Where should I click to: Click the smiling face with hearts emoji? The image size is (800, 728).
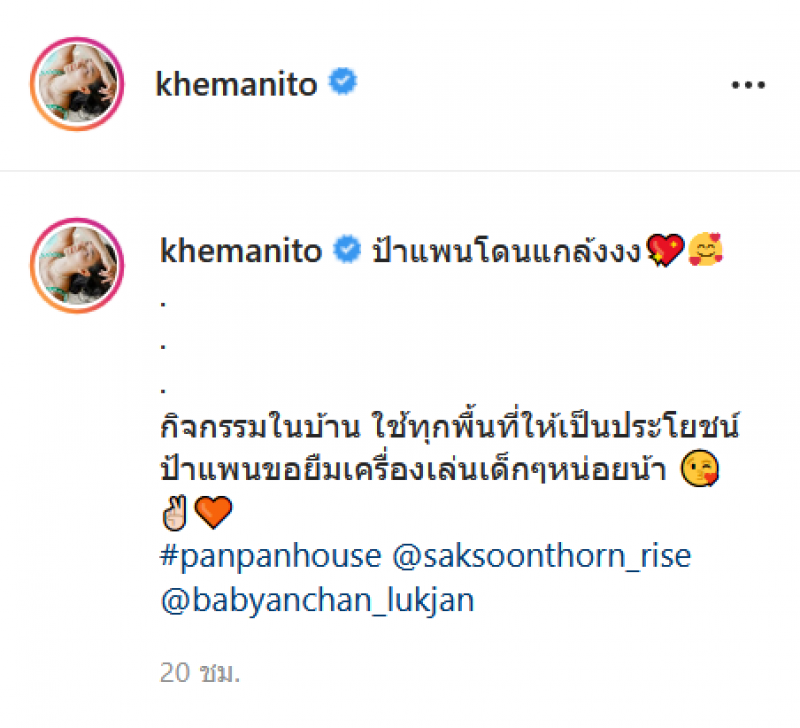point(705,249)
